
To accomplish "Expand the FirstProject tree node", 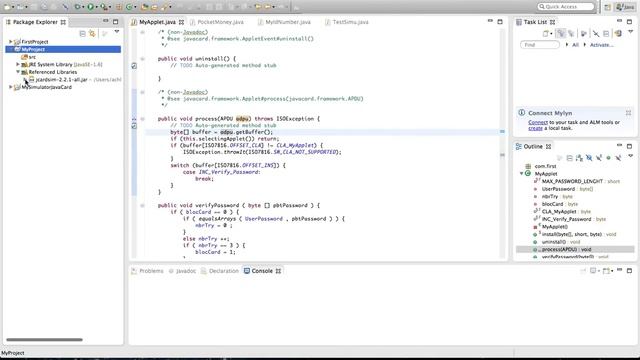I will [11, 42].
